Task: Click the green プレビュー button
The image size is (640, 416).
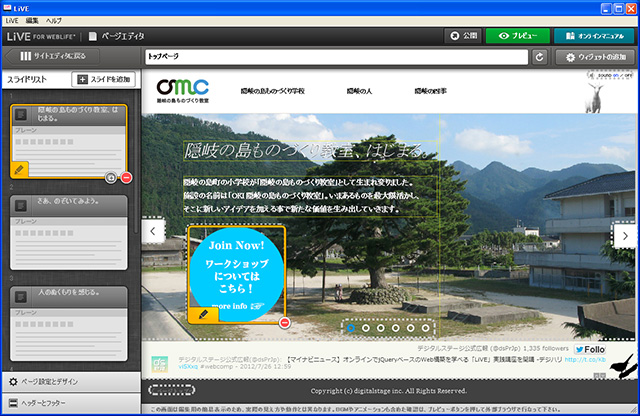Action: click(x=517, y=36)
